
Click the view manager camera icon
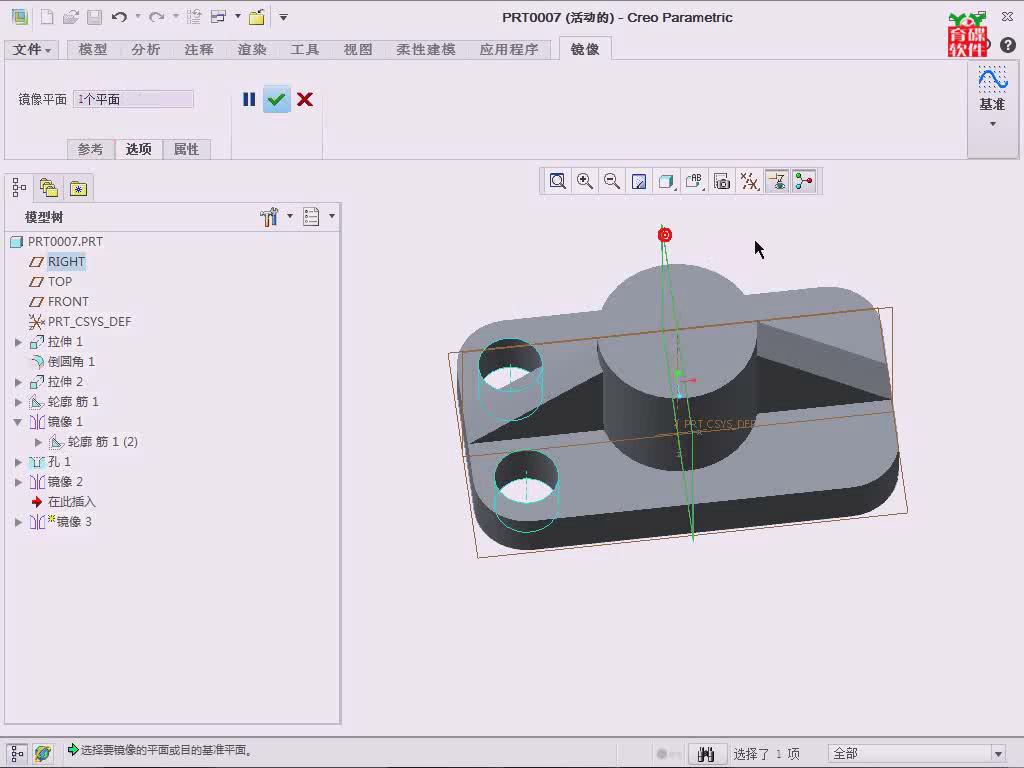point(722,181)
